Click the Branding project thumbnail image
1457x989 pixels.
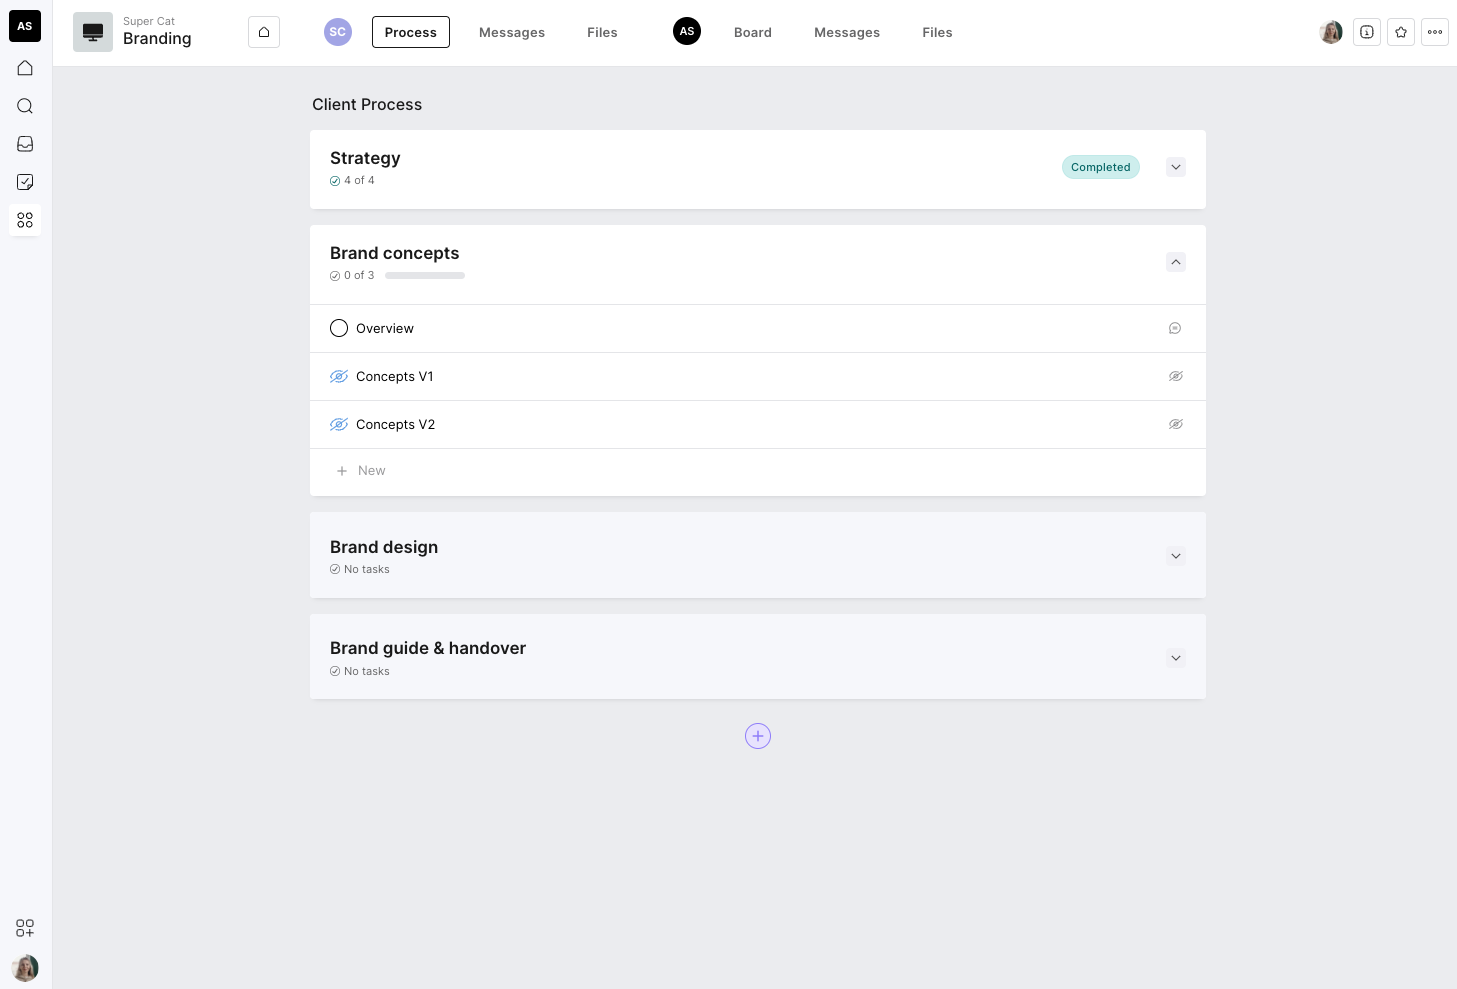pos(93,32)
